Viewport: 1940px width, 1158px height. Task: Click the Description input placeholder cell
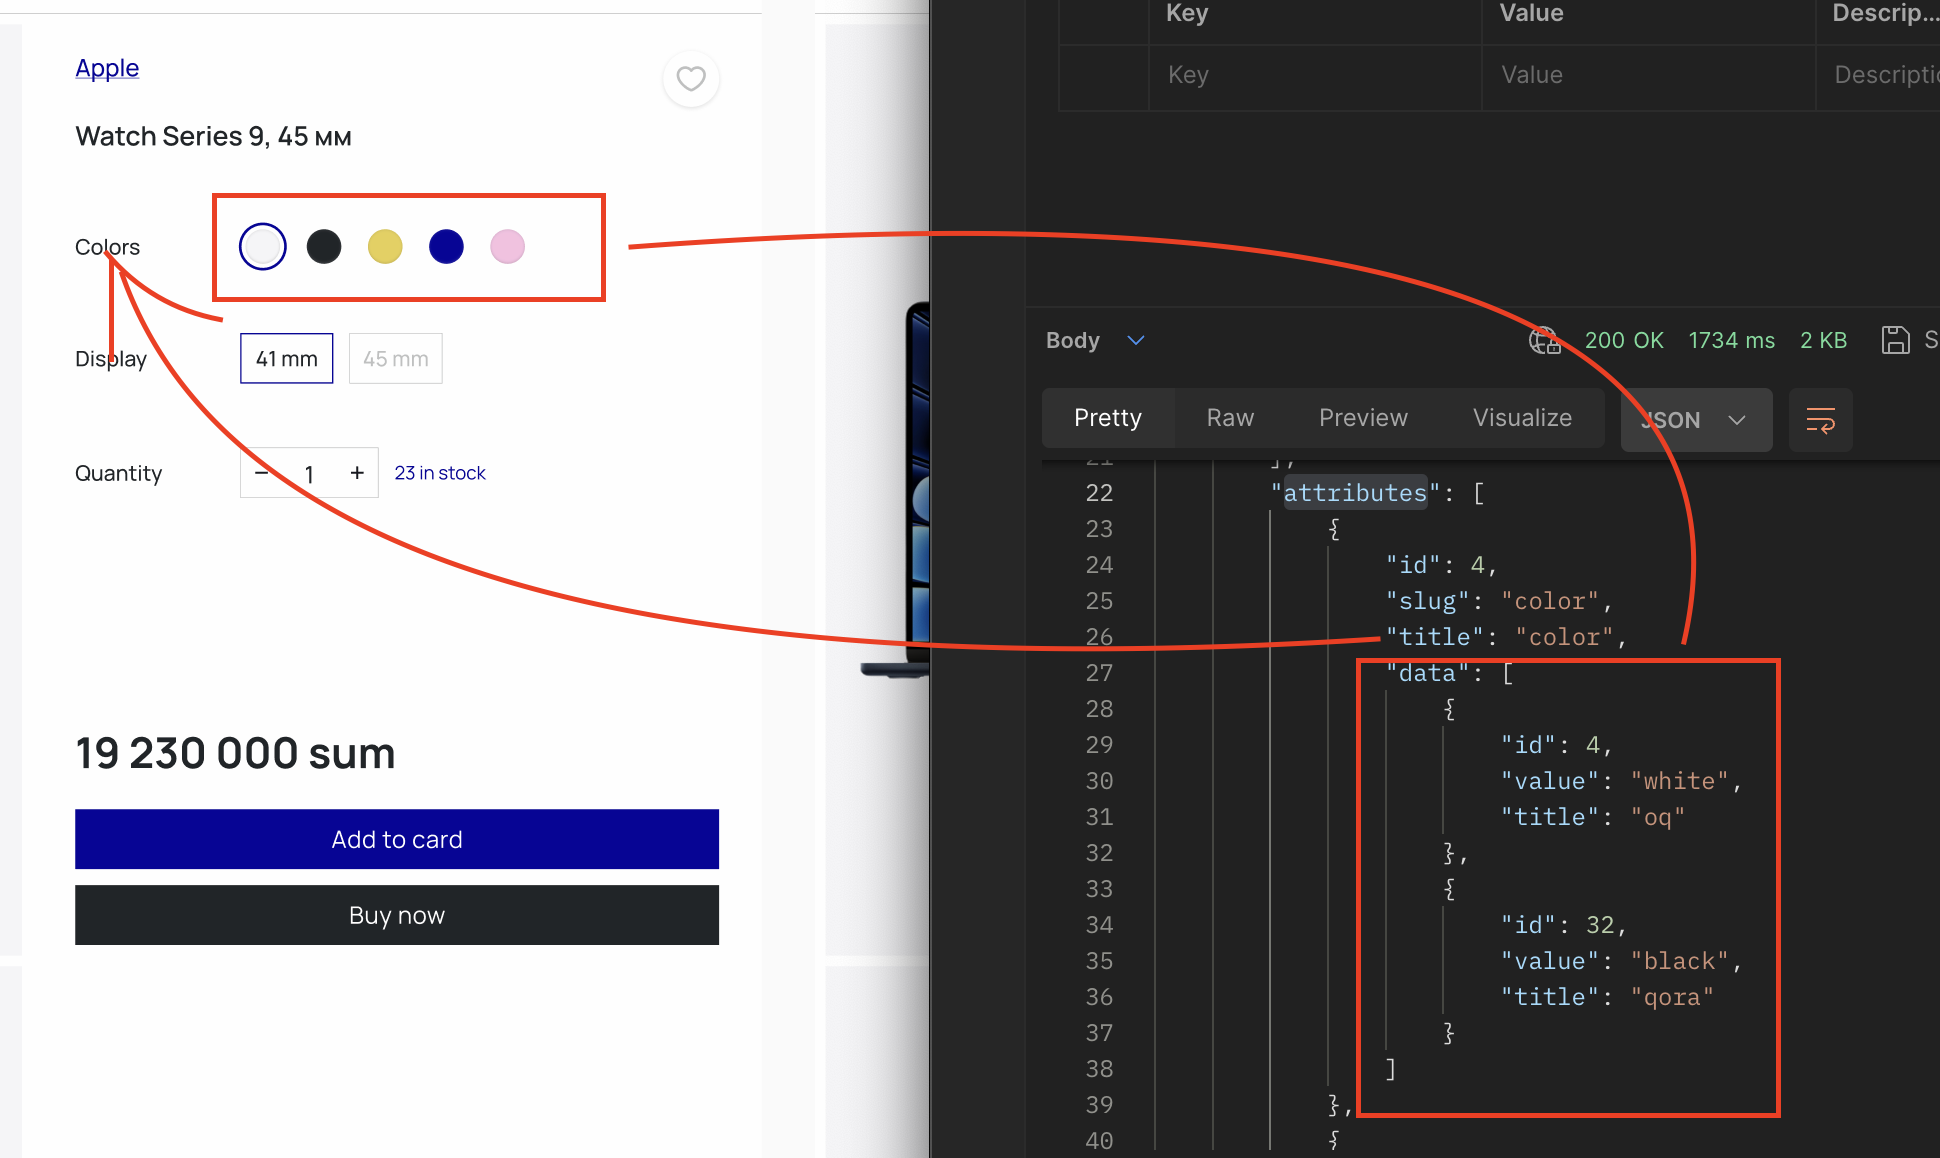pyautogui.click(x=1879, y=75)
